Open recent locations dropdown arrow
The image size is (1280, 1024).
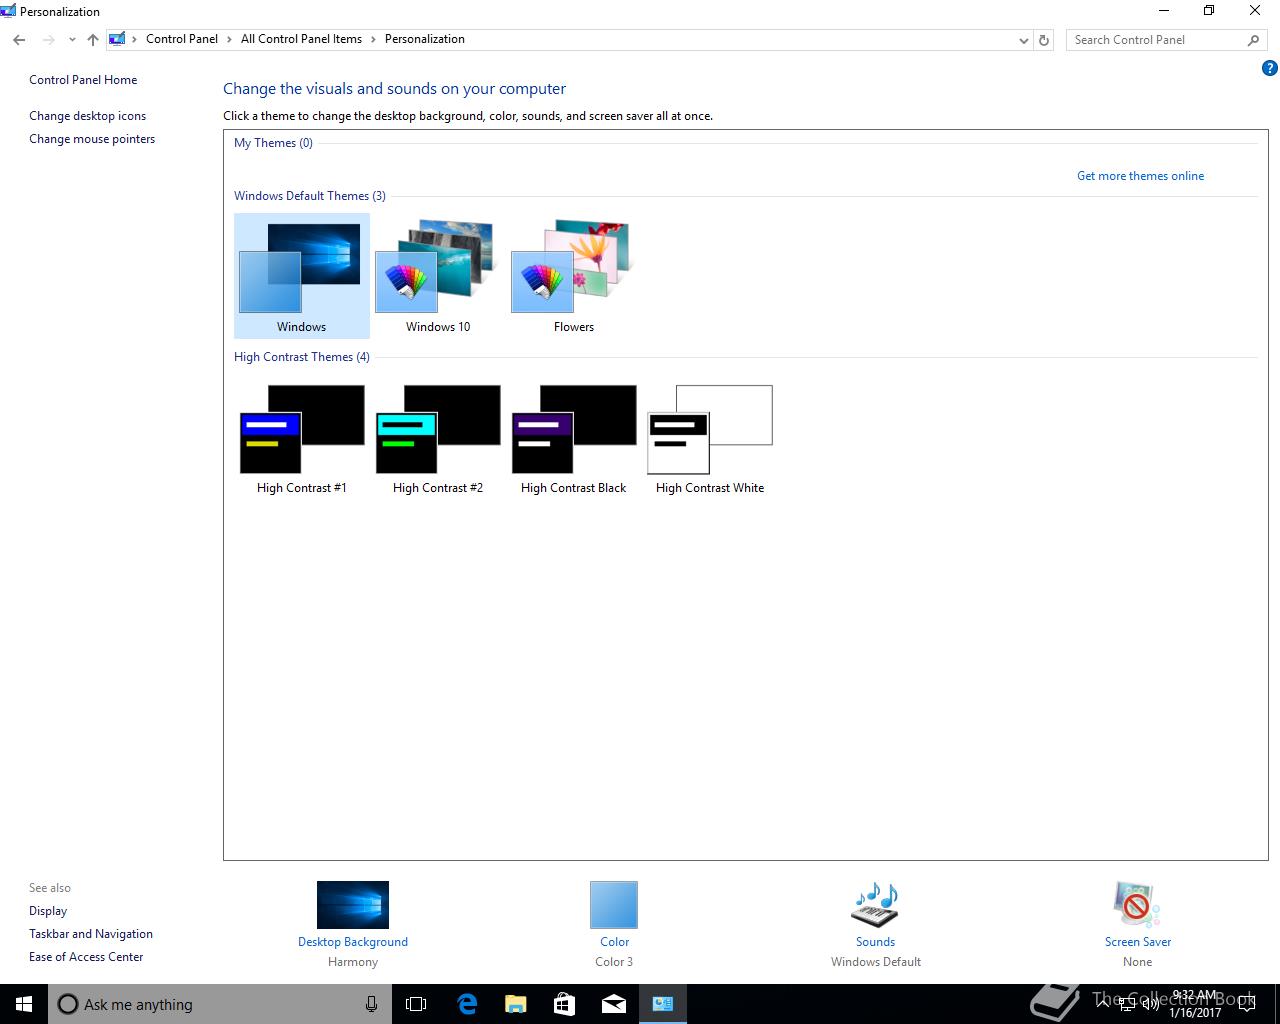[72, 40]
